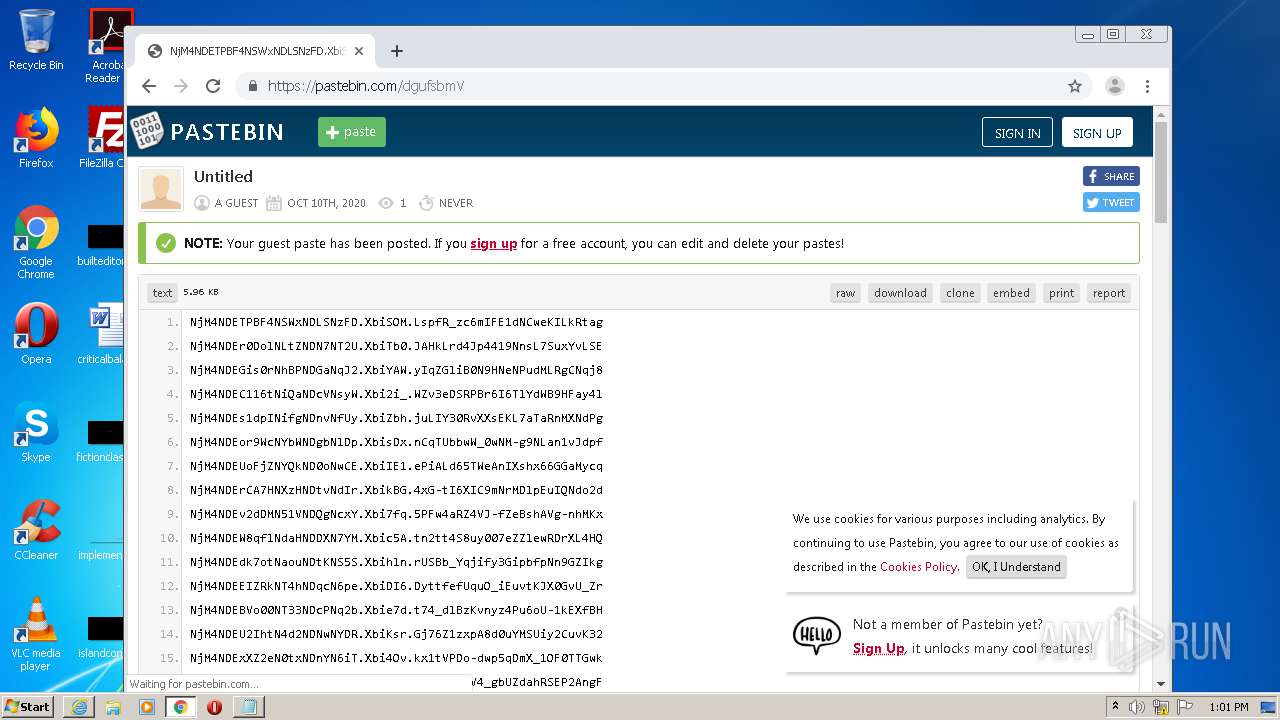Screen dimensions: 1280x720
Task: Follow the sign up link in the note
Action: coord(494,243)
